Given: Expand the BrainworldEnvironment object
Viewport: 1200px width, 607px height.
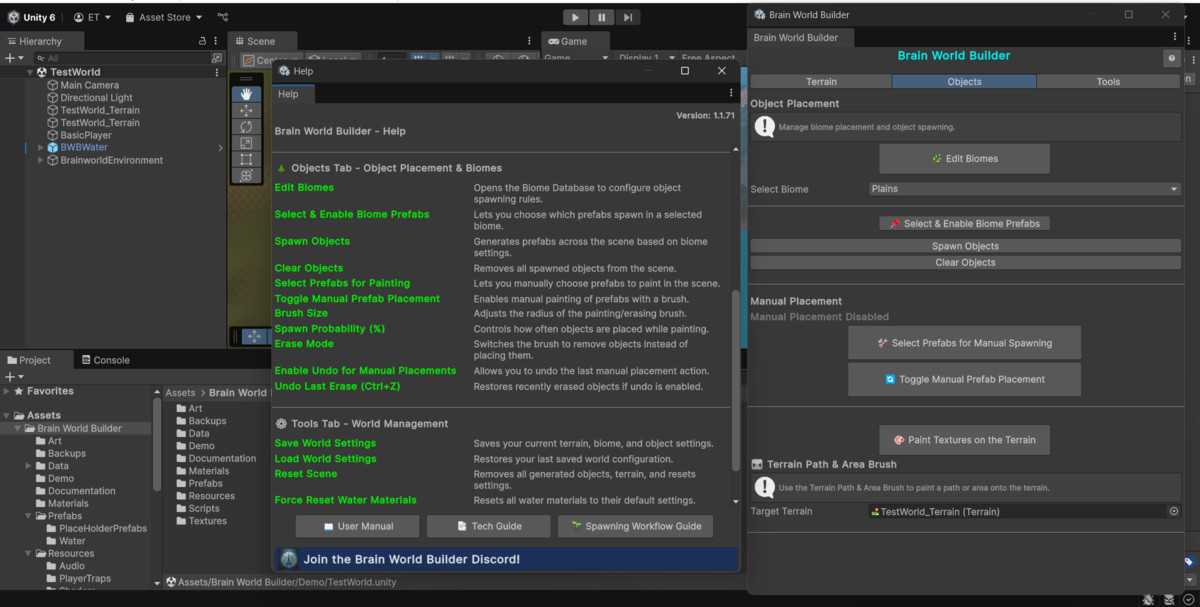Looking at the screenshot, I should coord(41,160).
